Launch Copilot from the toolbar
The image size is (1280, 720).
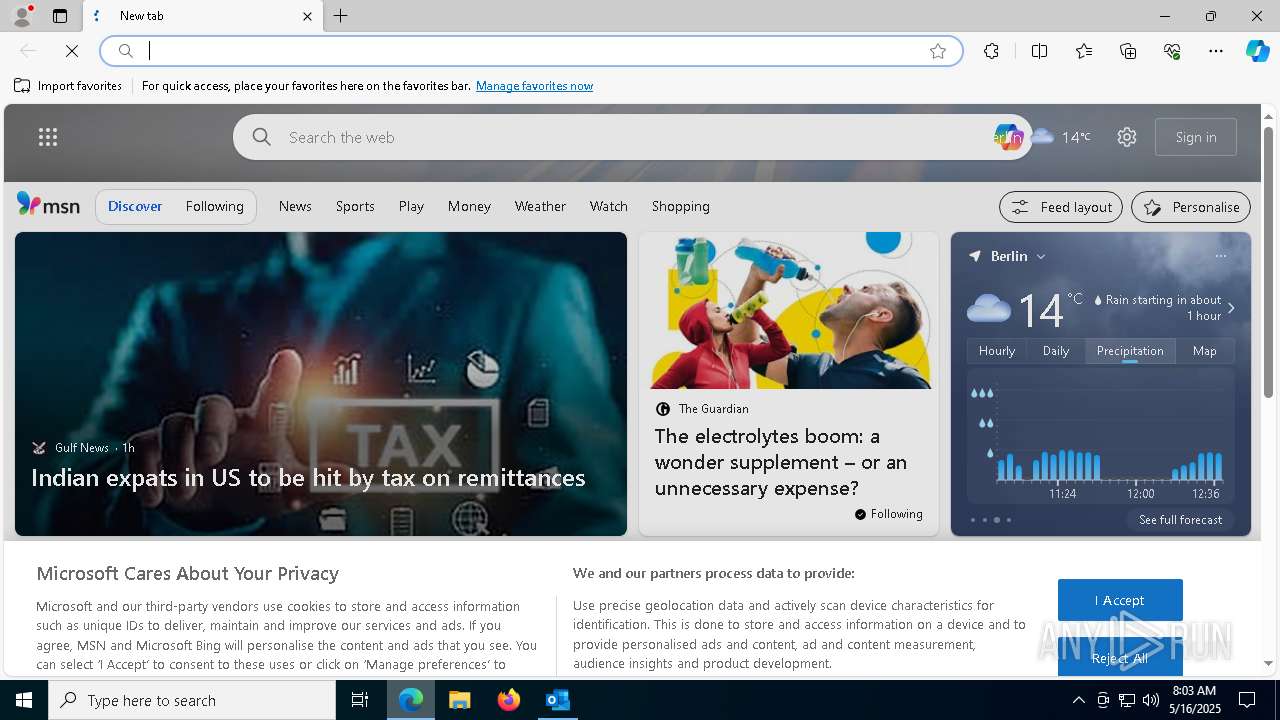1257,51
